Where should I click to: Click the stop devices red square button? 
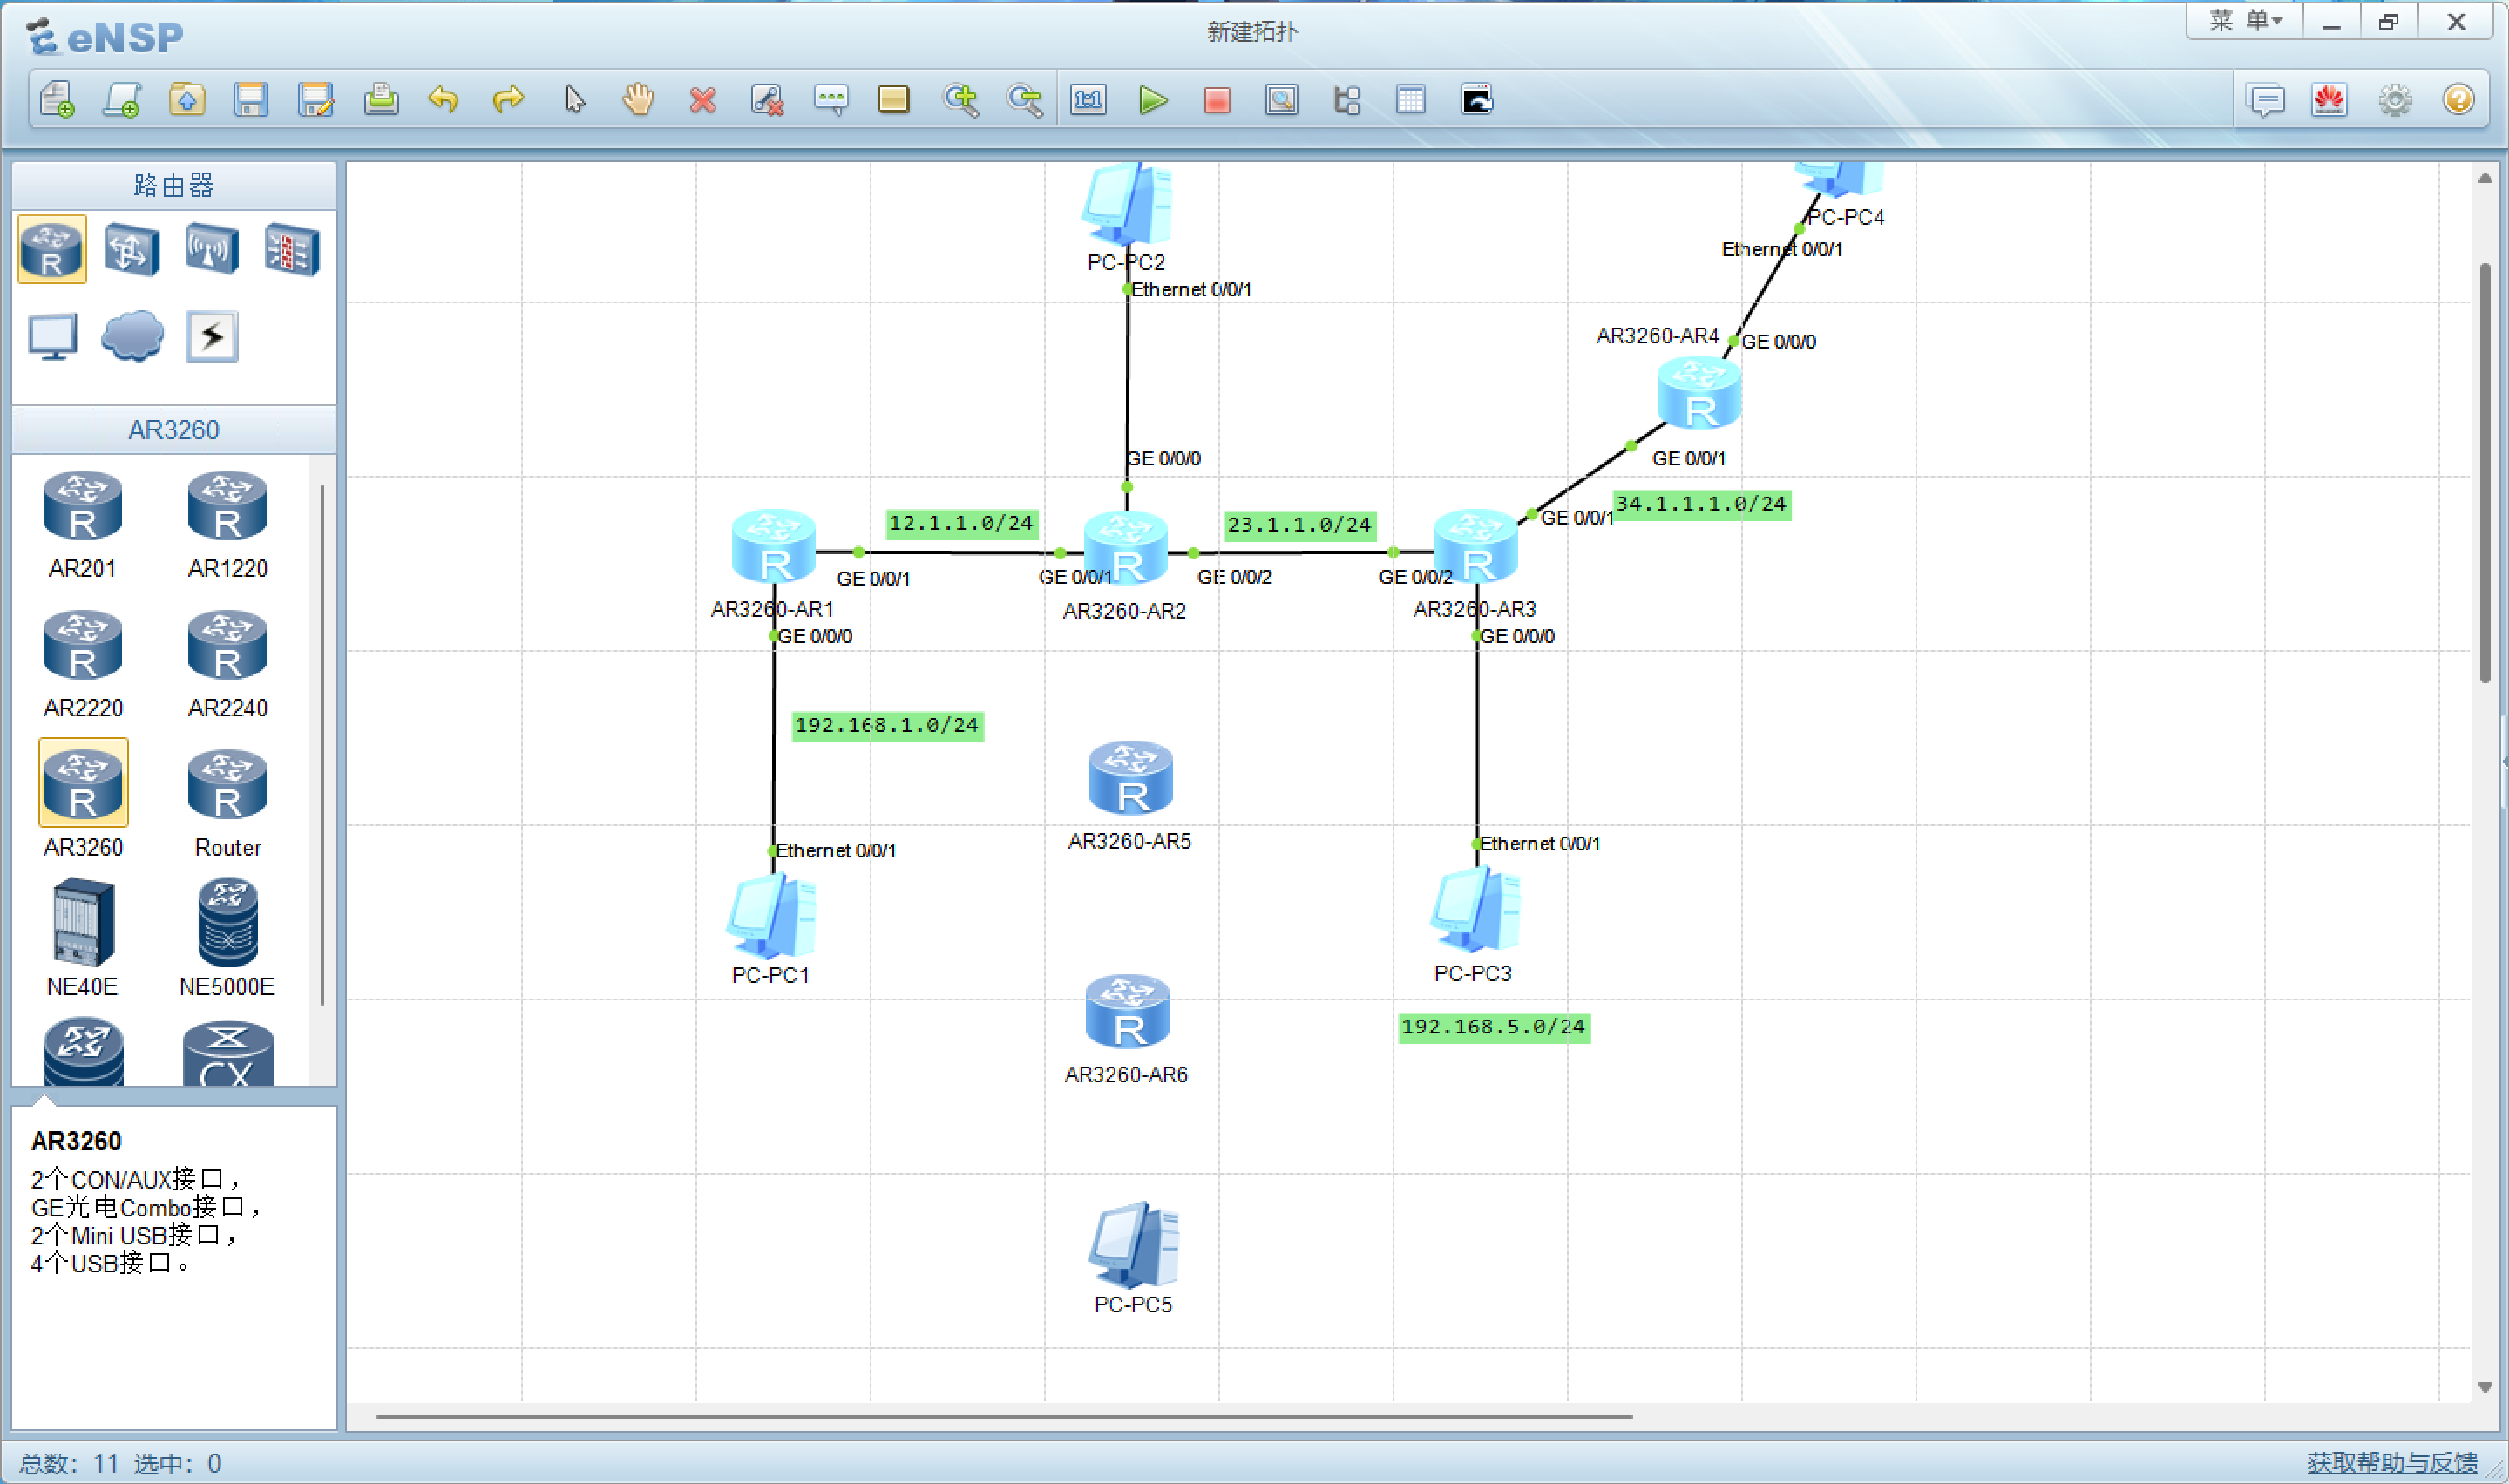(x=1216, y=100)
